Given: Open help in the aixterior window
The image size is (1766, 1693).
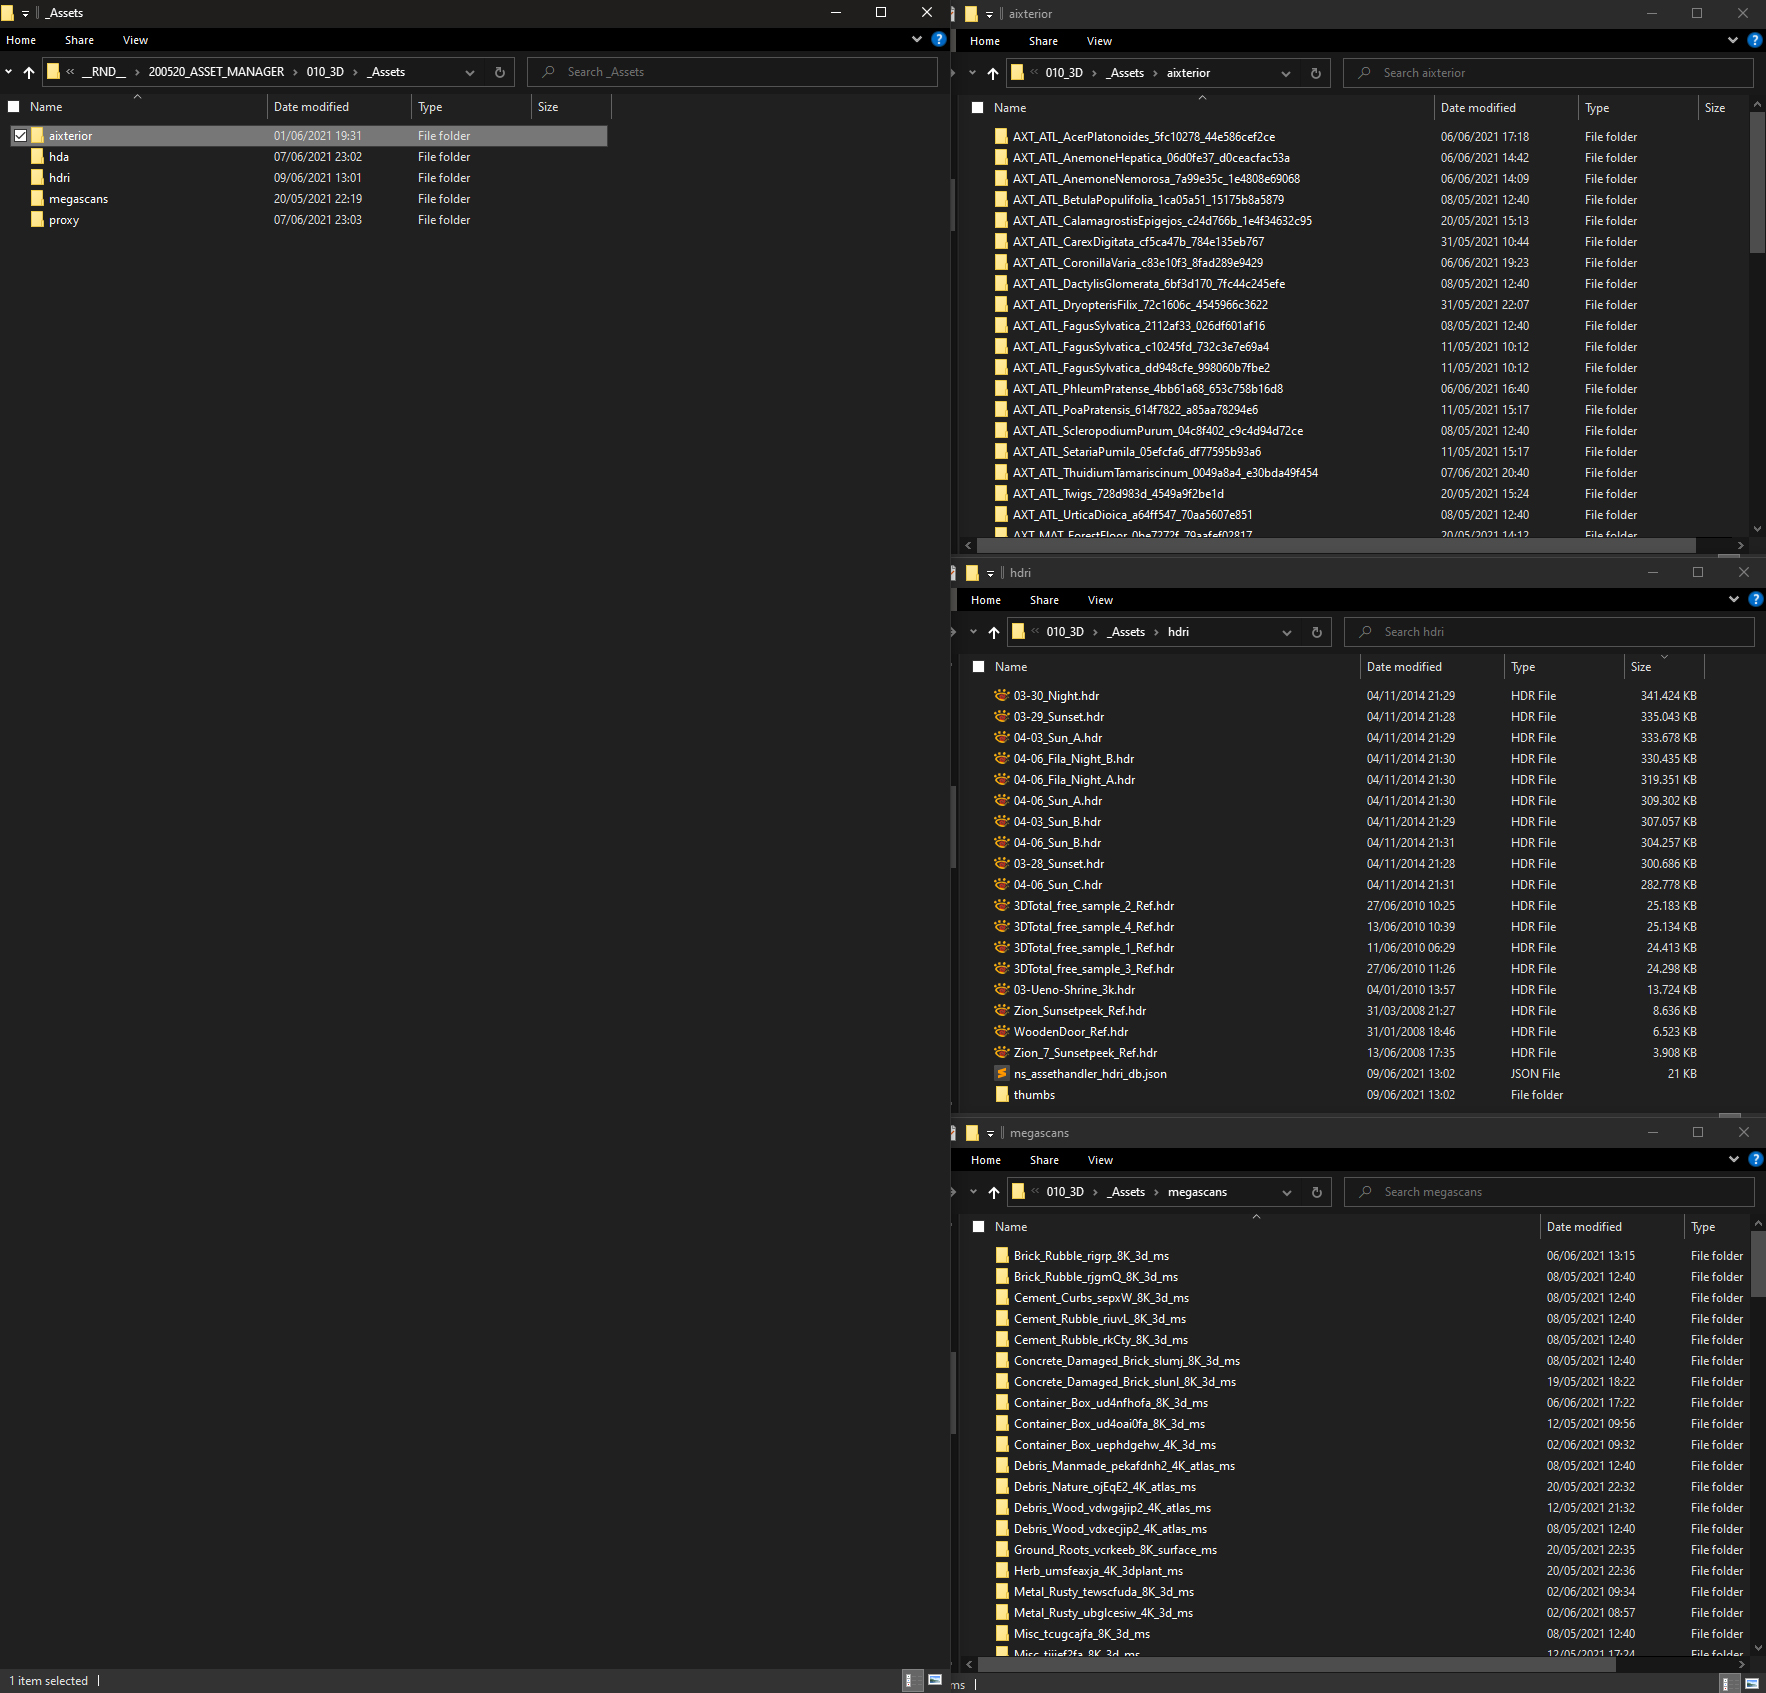Looking at the screenshot, I should (x=1754, y=41).
